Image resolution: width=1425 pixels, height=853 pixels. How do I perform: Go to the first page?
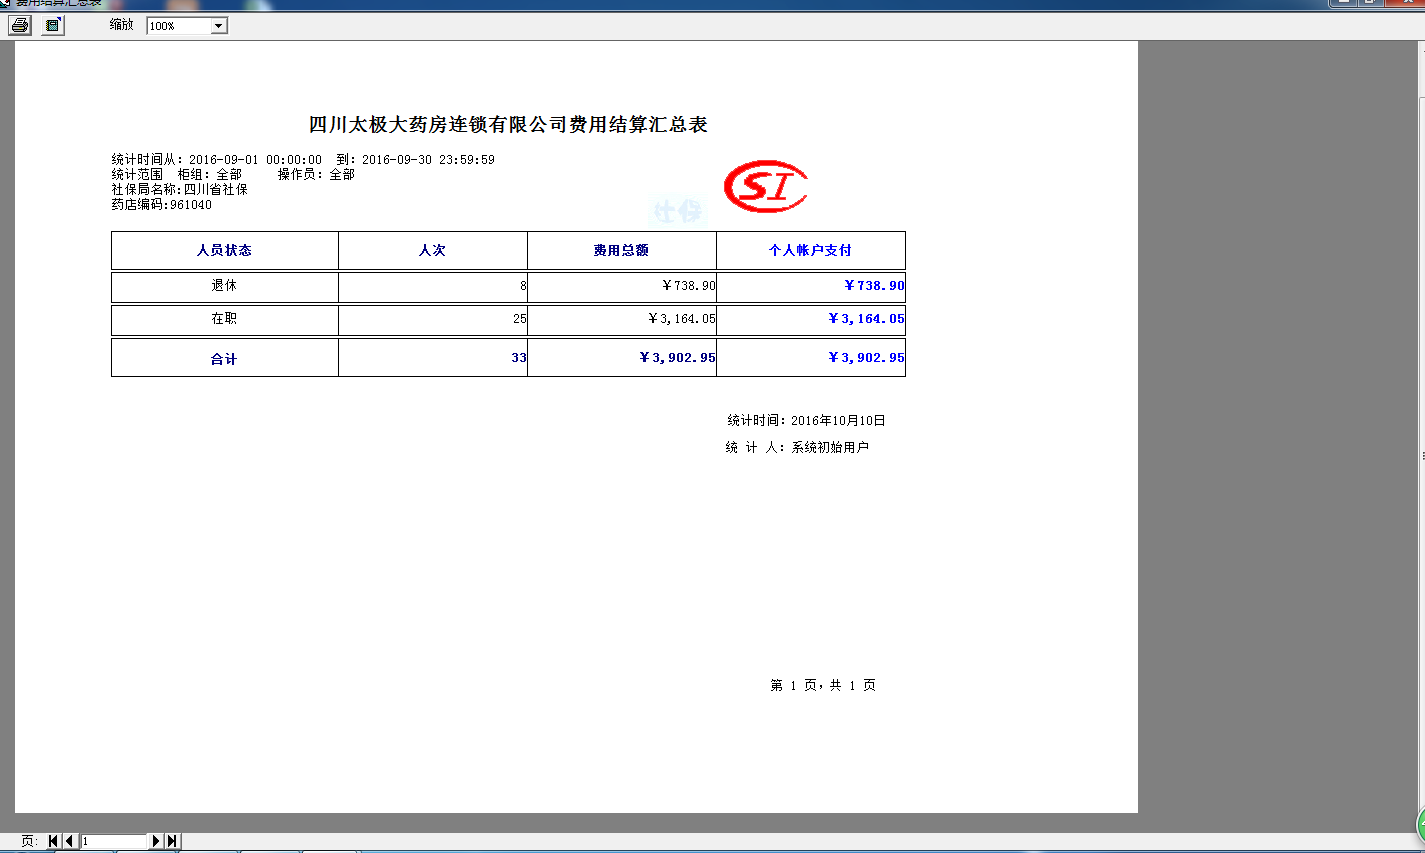coord(53,841)
